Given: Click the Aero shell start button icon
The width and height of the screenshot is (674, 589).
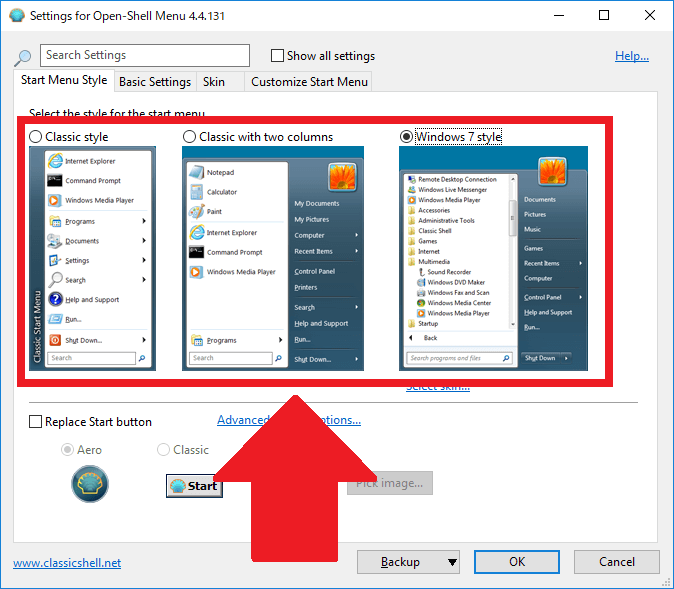Looking at the screenshot, I should coord(90,485).
